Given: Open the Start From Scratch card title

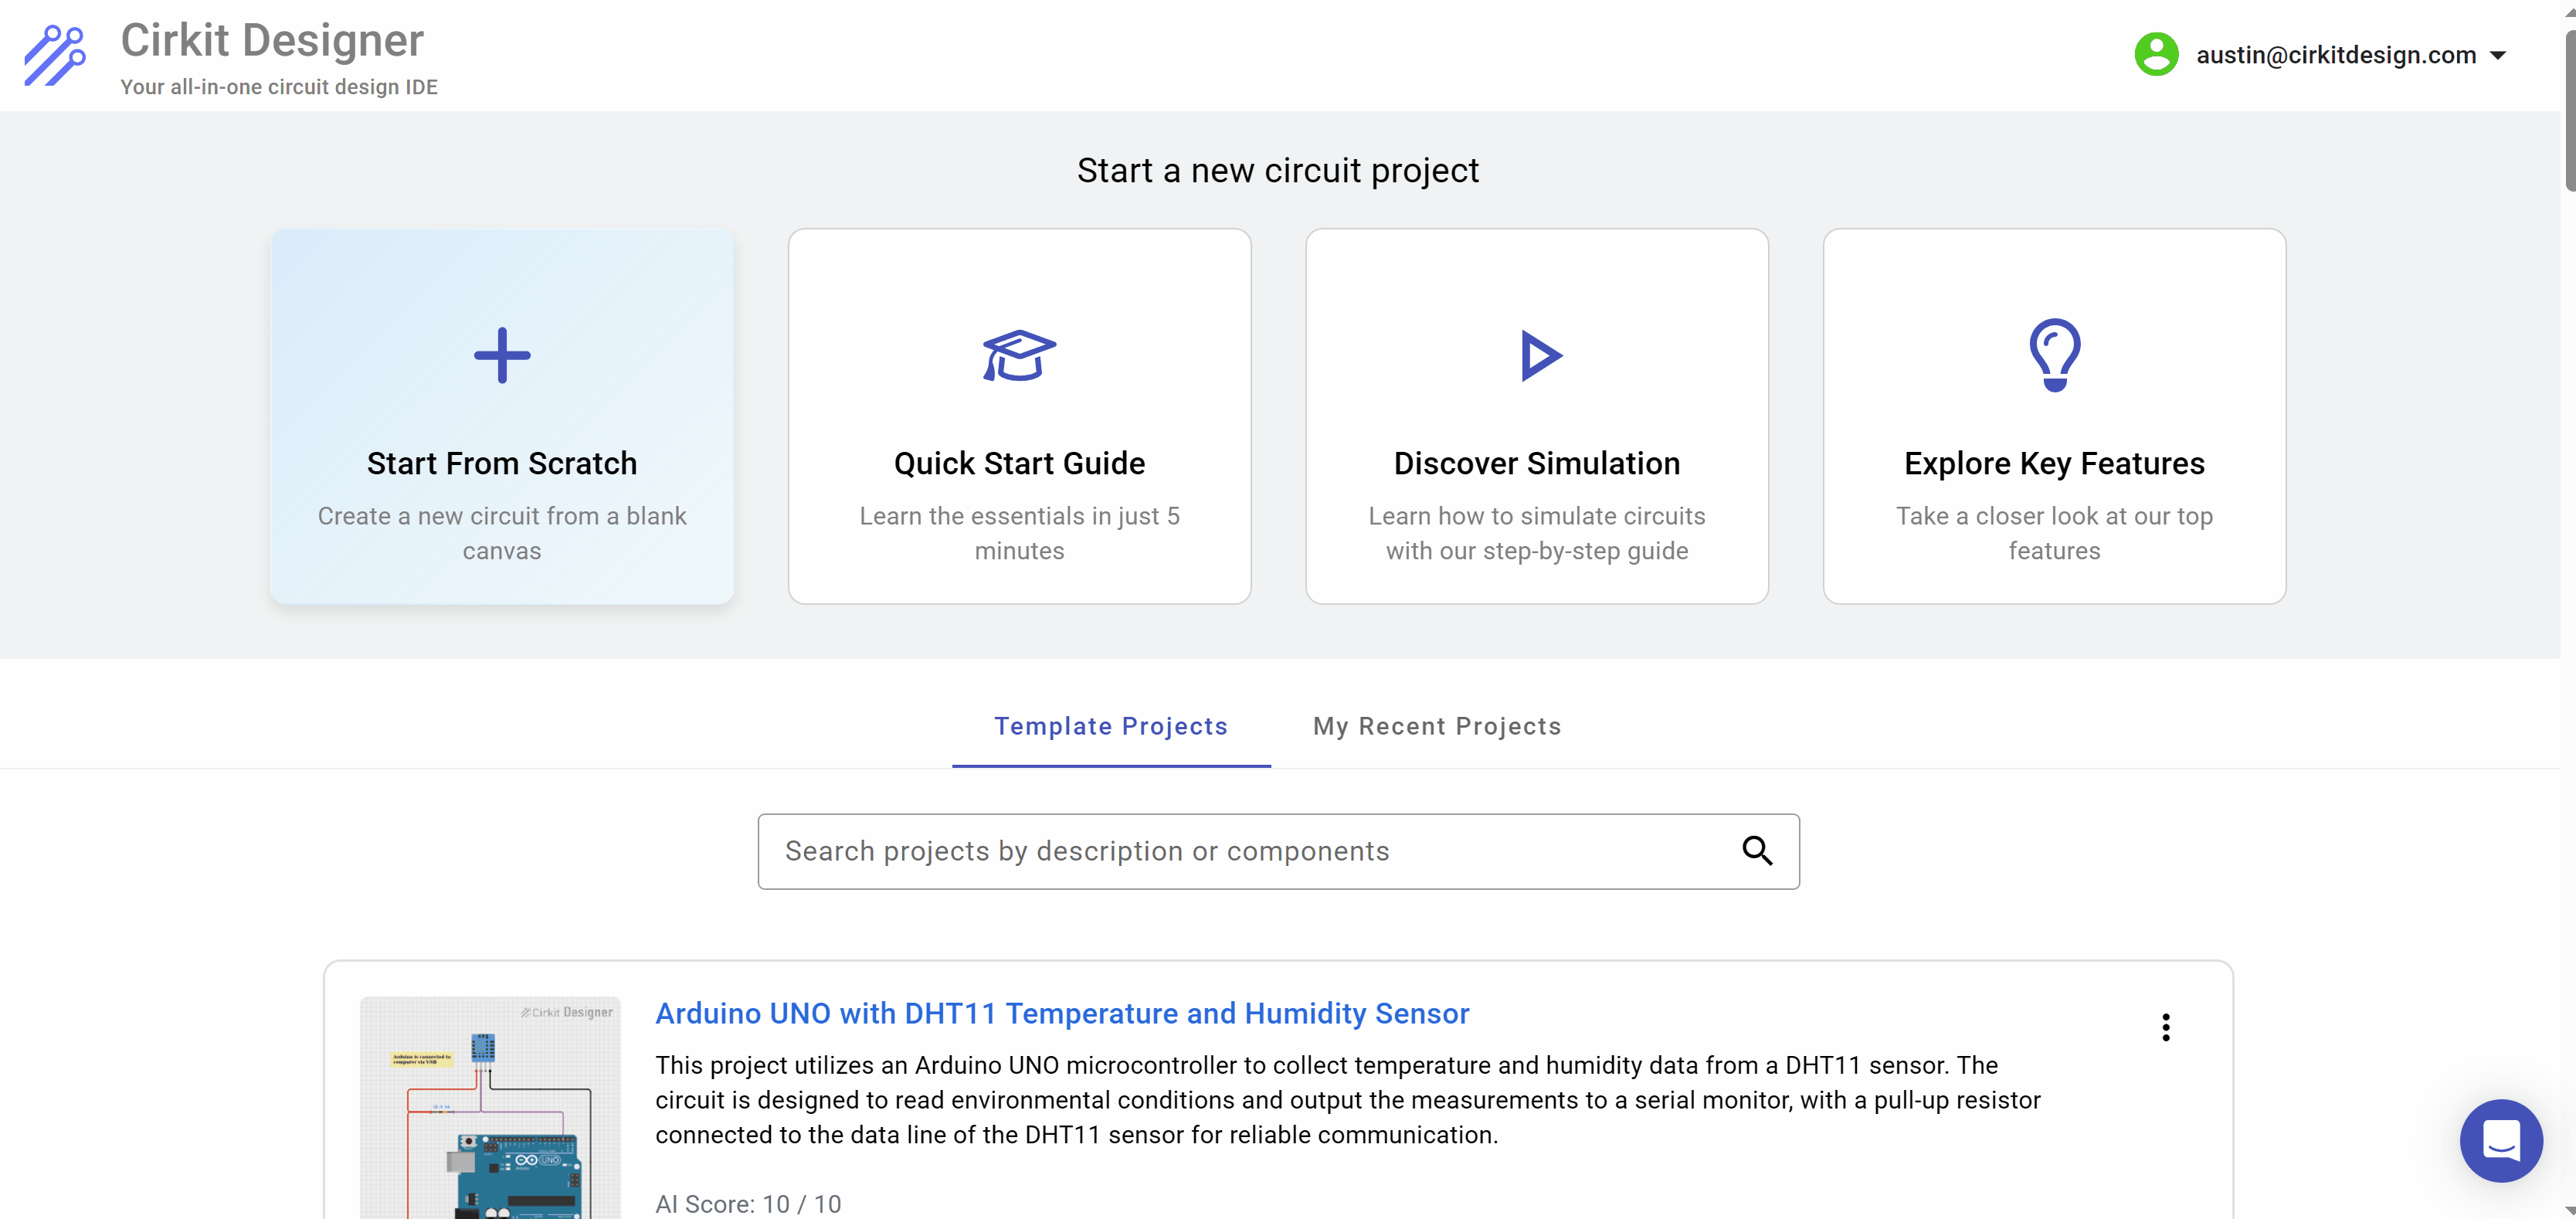Looking at the screenshot, I should (x=502, y=463).
